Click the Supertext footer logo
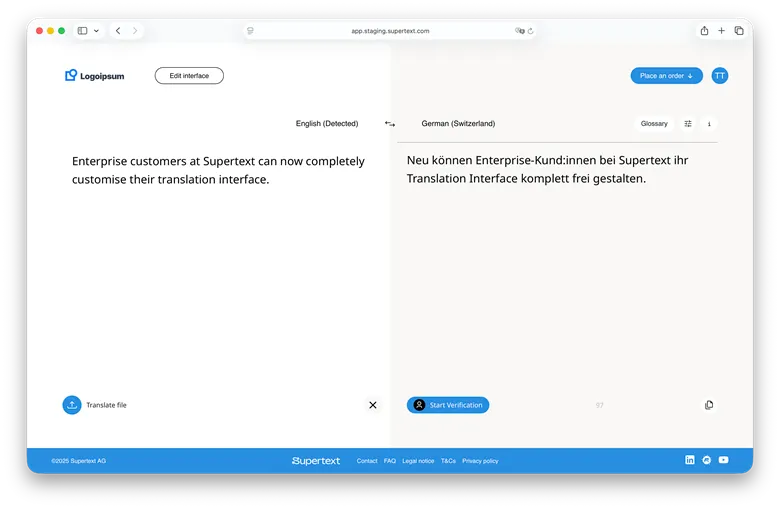The width and height of the screenshot is (780, 509). (x=316, y=461)
